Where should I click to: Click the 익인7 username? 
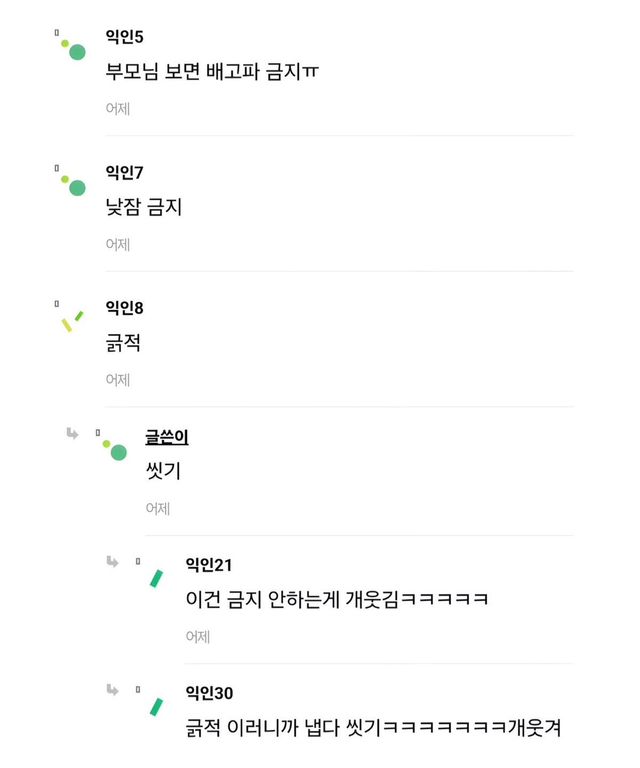pyautogui.click(x=124, y=173)
